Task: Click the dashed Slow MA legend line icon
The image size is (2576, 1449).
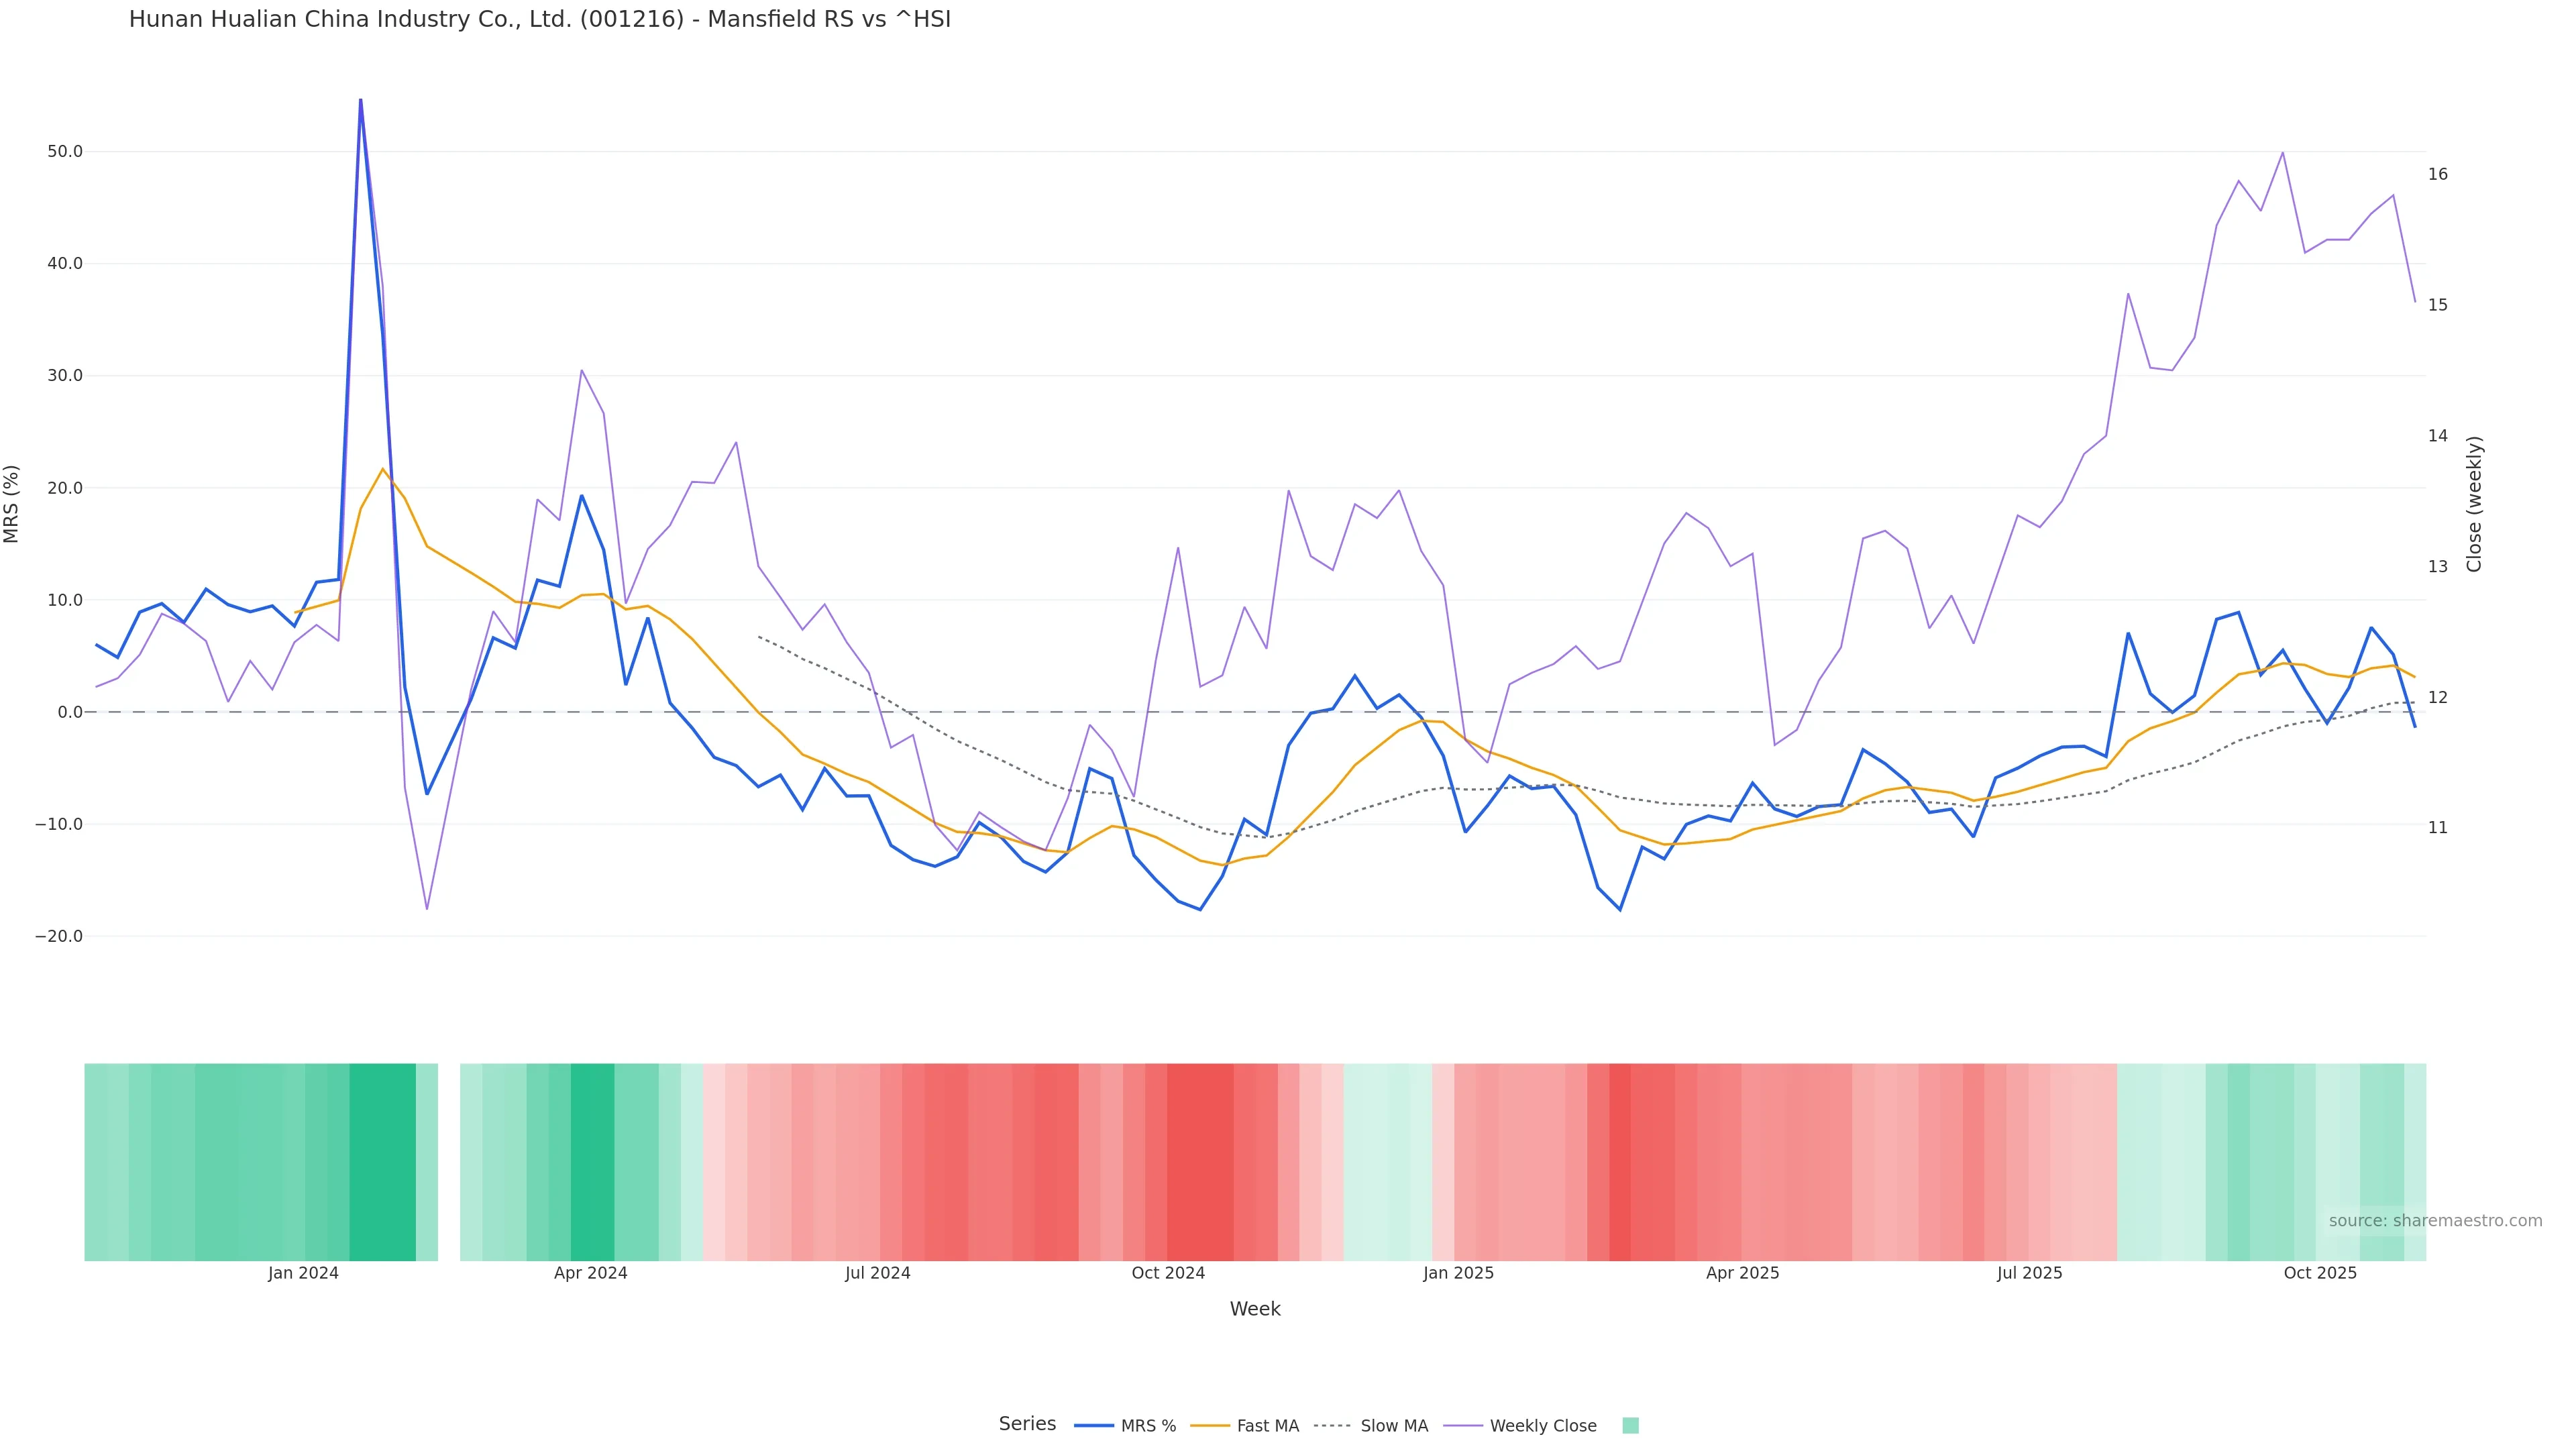Action: click(1332, 1426)
